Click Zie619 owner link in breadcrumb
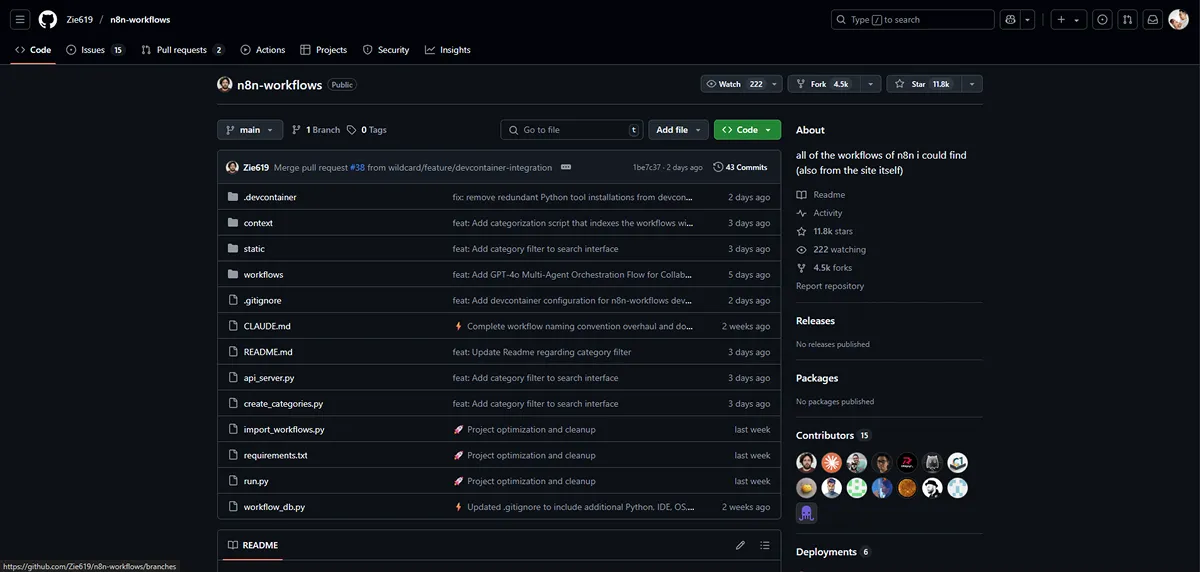Viewport: 1200px width, 573px height. point(80,20)
